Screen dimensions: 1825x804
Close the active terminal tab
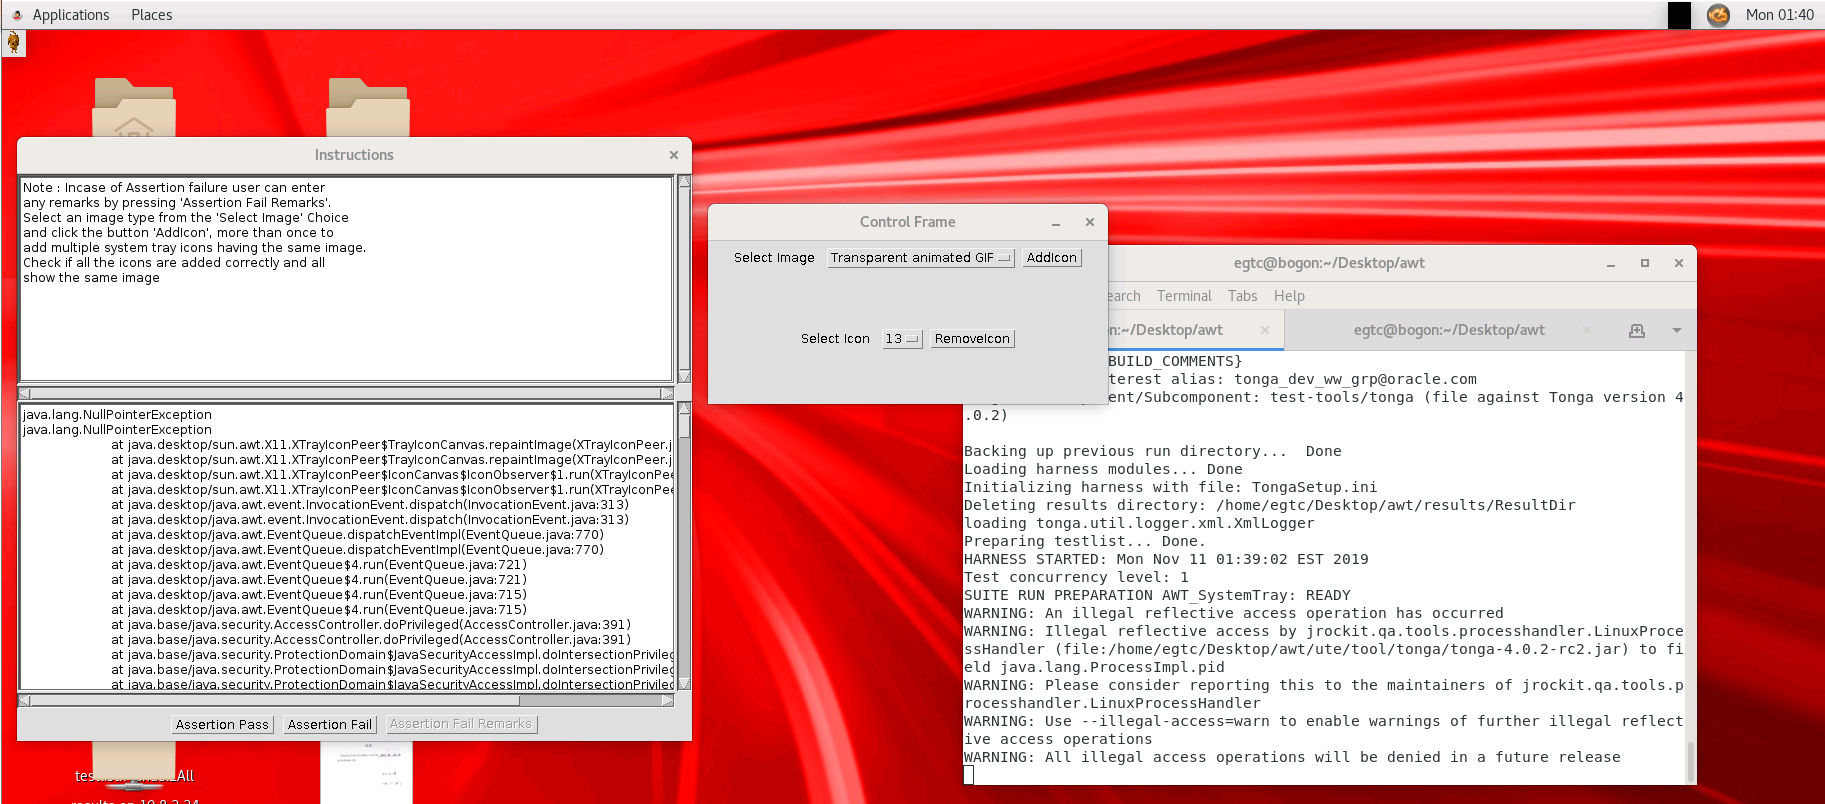[1264, 330]
